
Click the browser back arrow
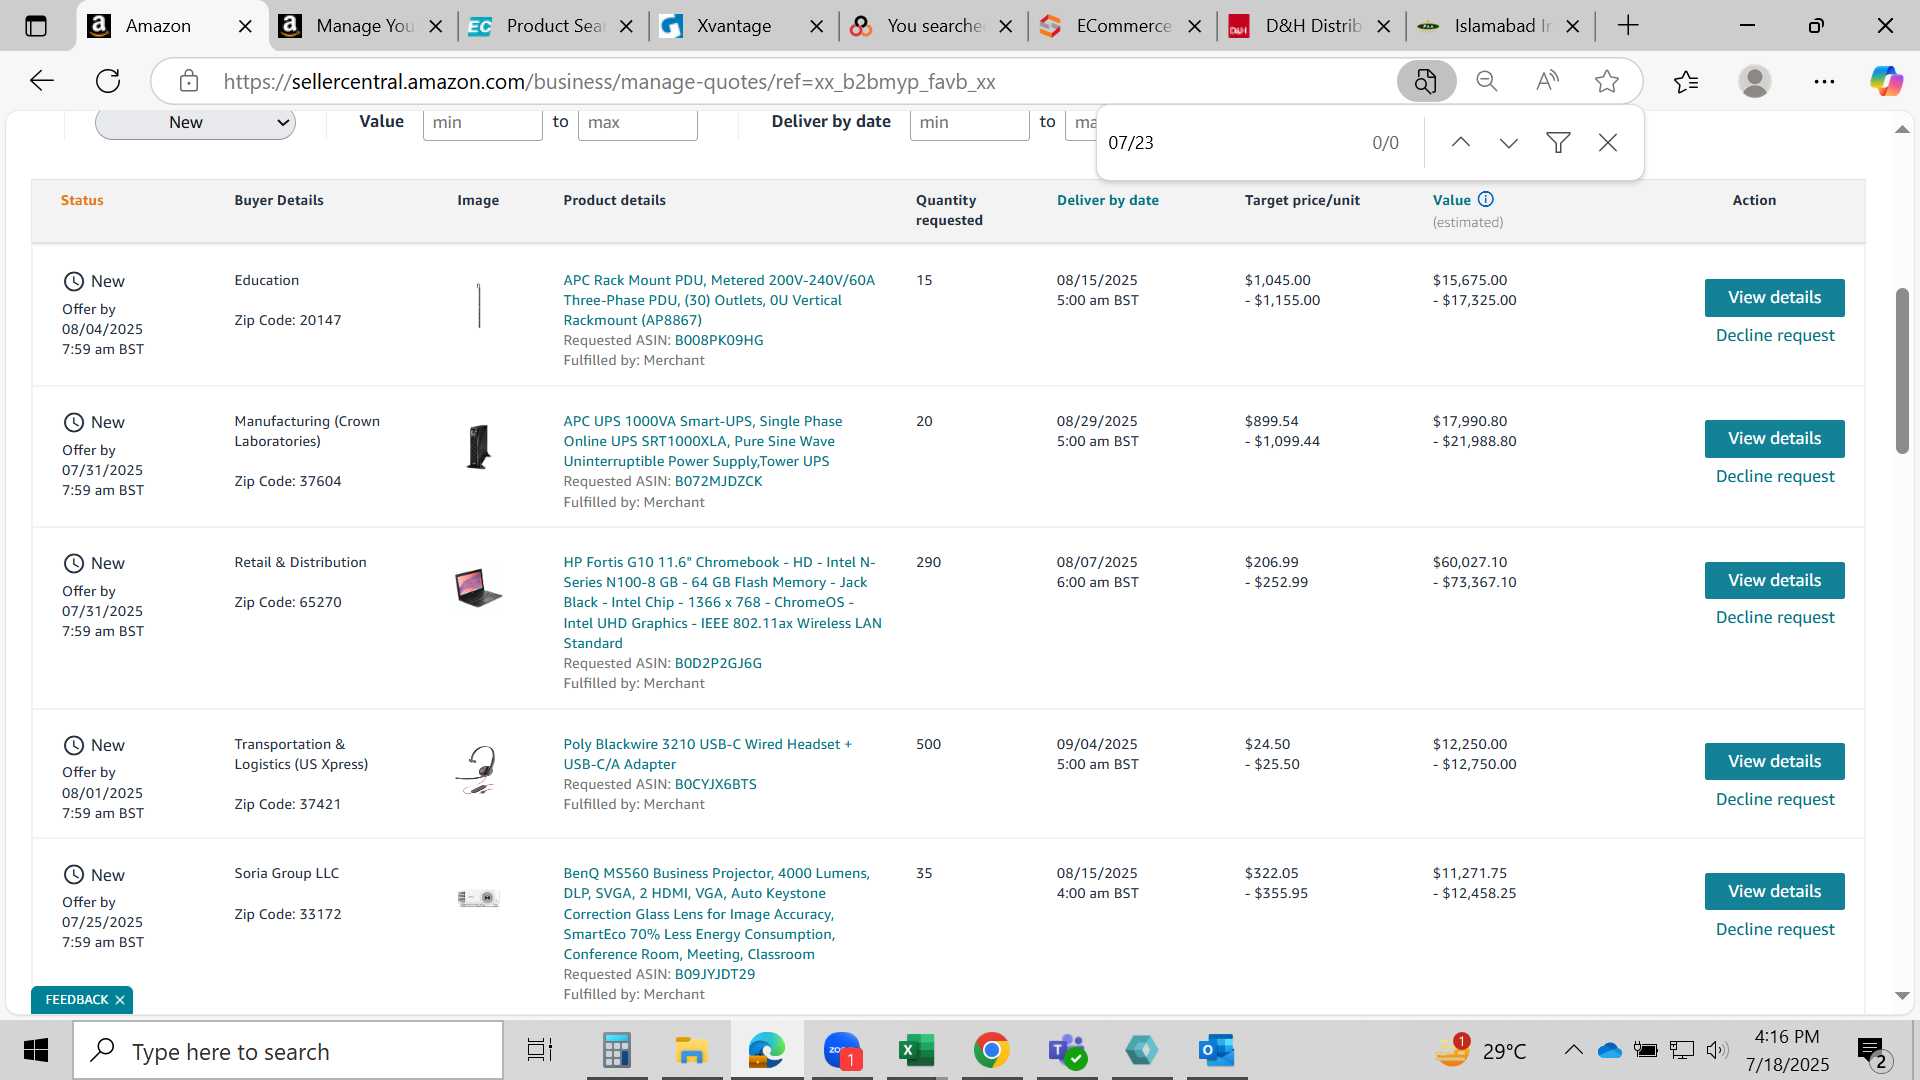coord(41,81)
